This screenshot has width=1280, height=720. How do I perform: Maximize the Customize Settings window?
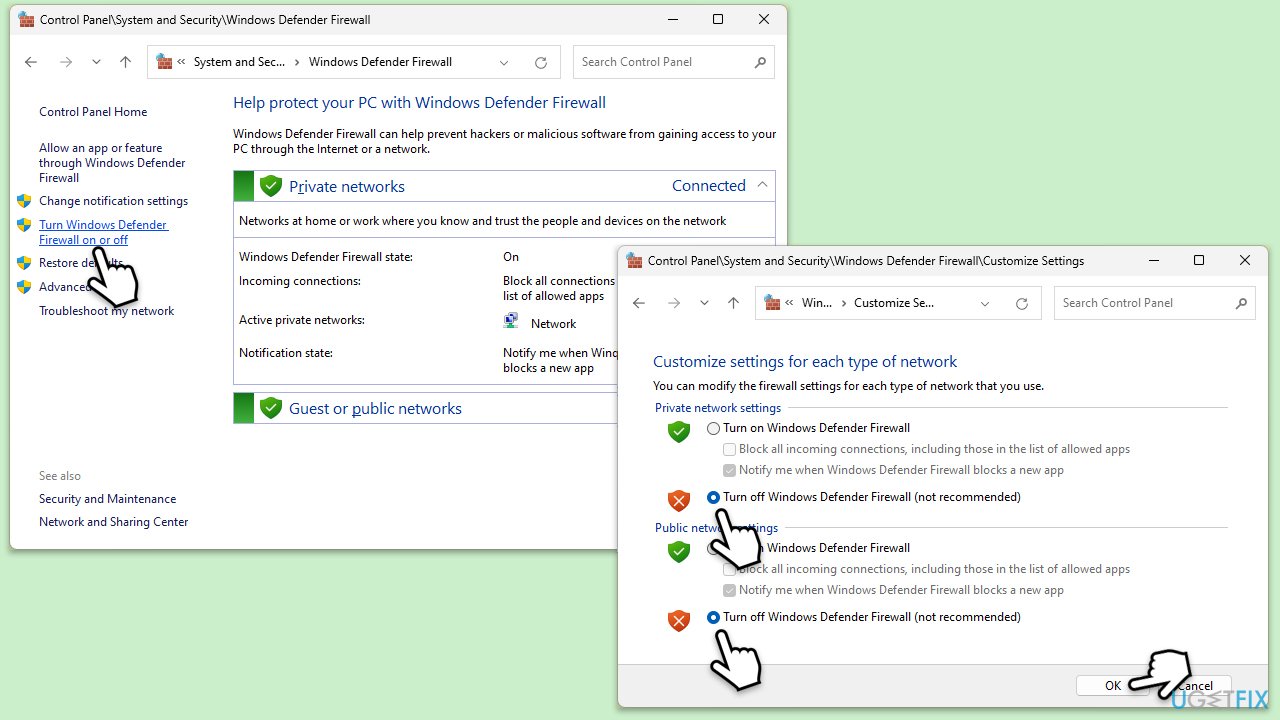click(1199, 261)
